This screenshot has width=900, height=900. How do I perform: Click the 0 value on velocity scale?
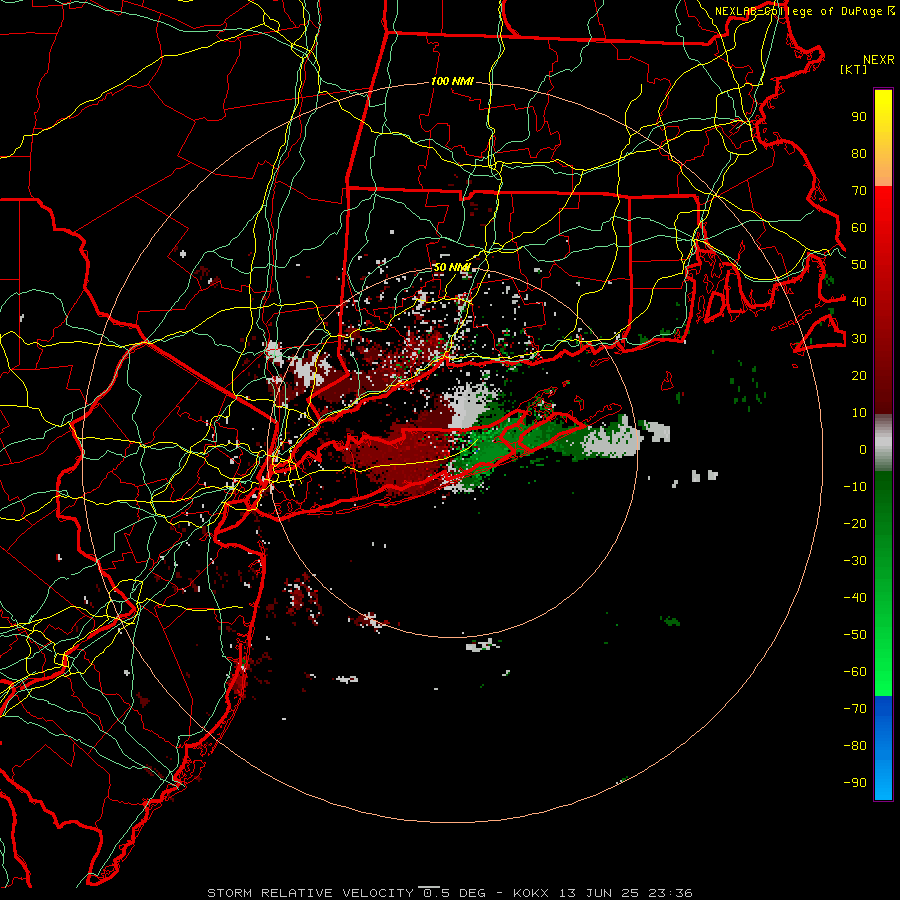pyautogui.click(x=863, y=449)
